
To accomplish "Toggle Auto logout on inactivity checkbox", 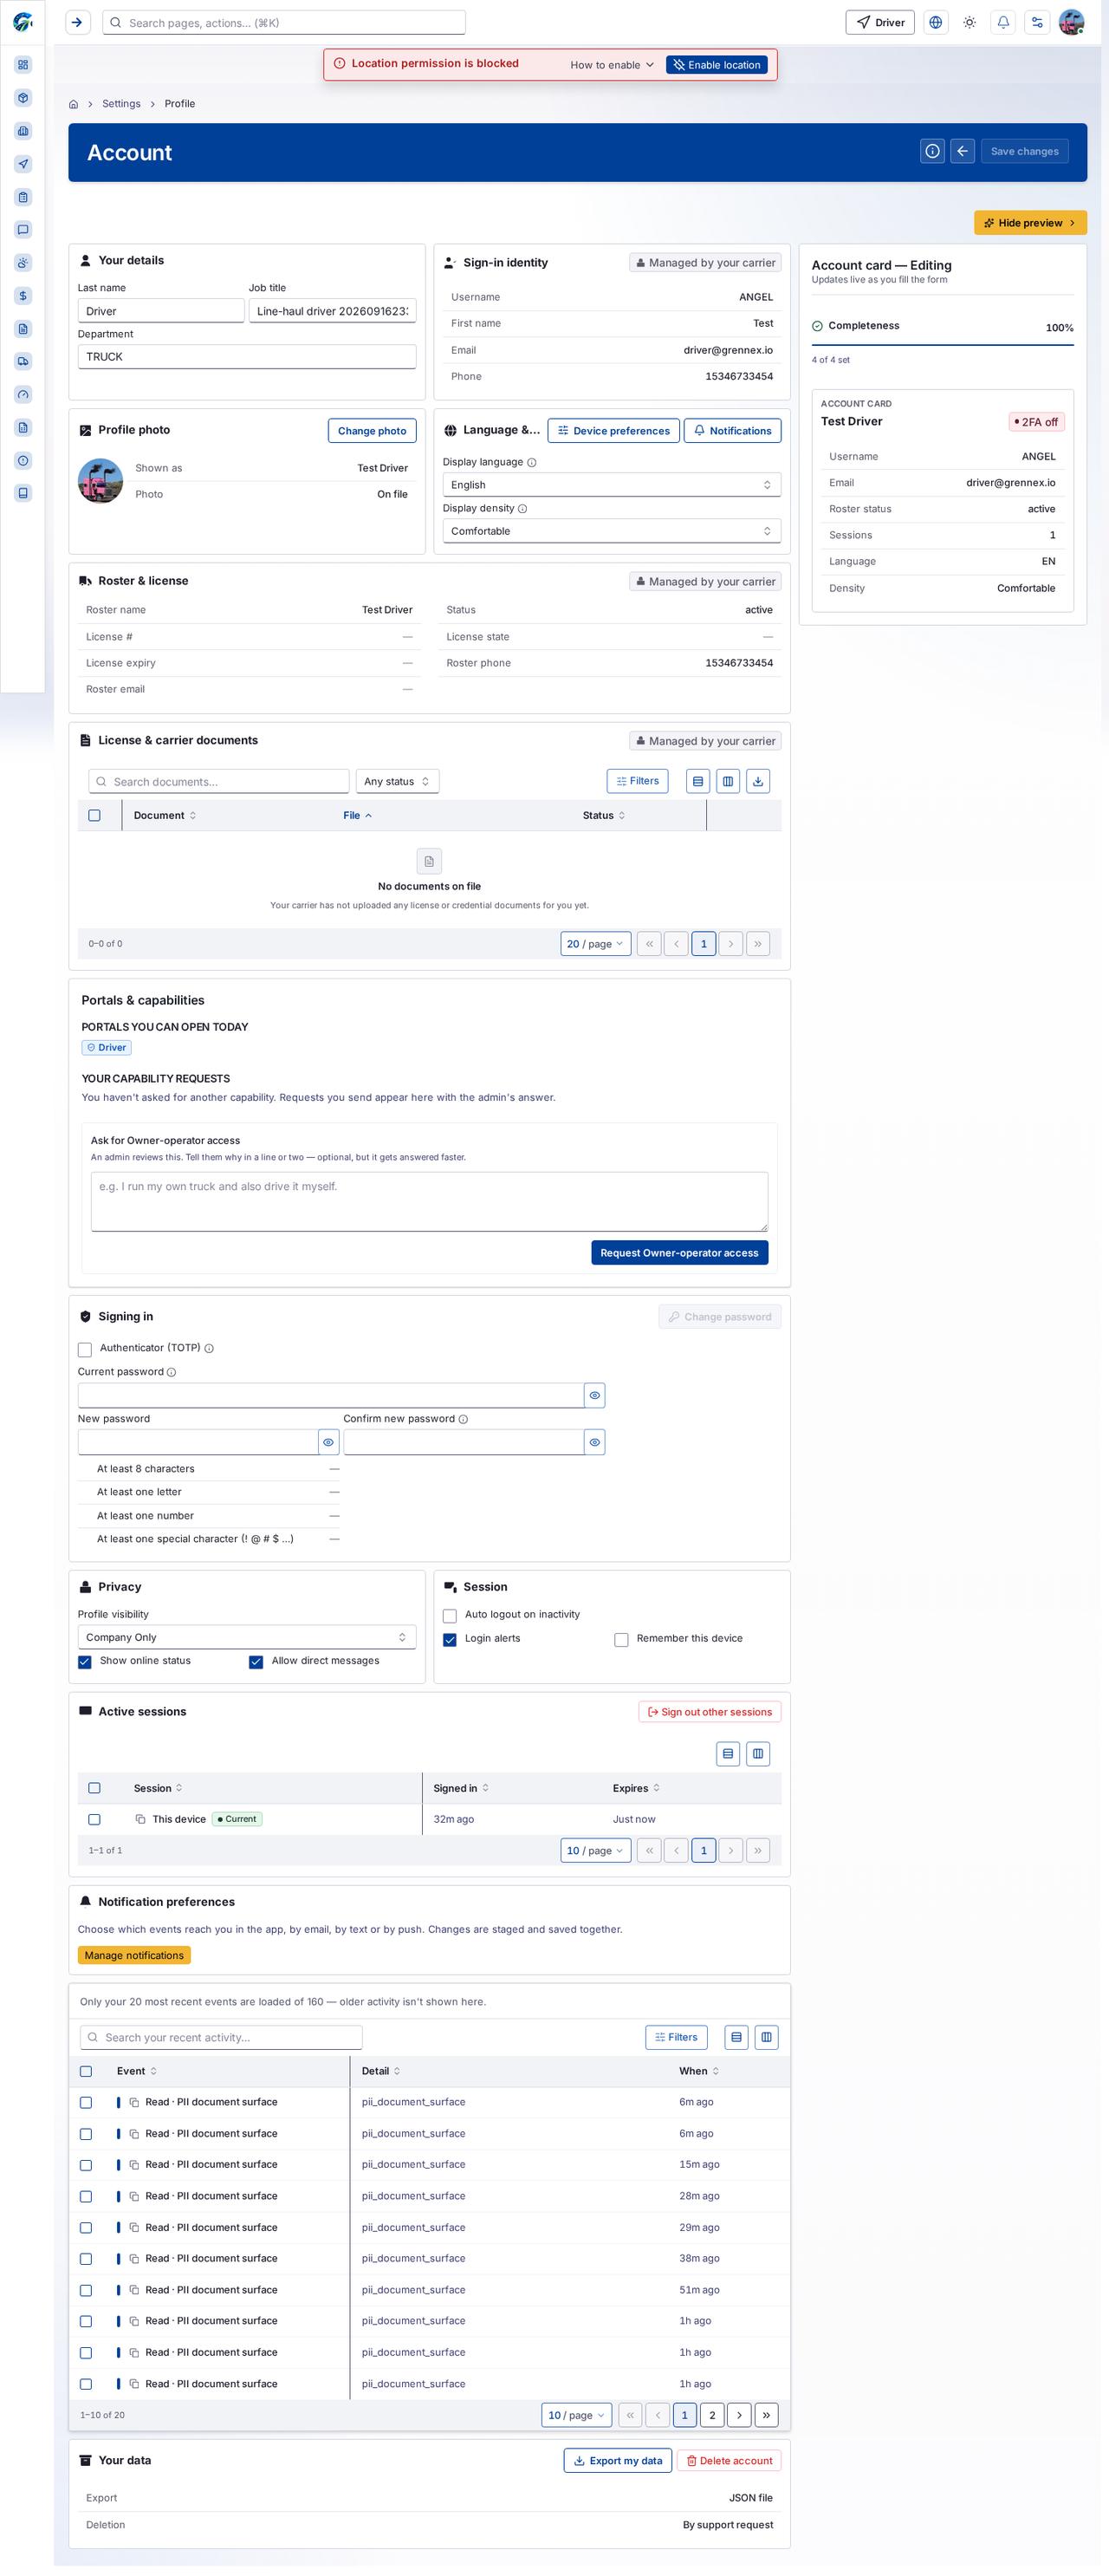I will point(450,1615).
